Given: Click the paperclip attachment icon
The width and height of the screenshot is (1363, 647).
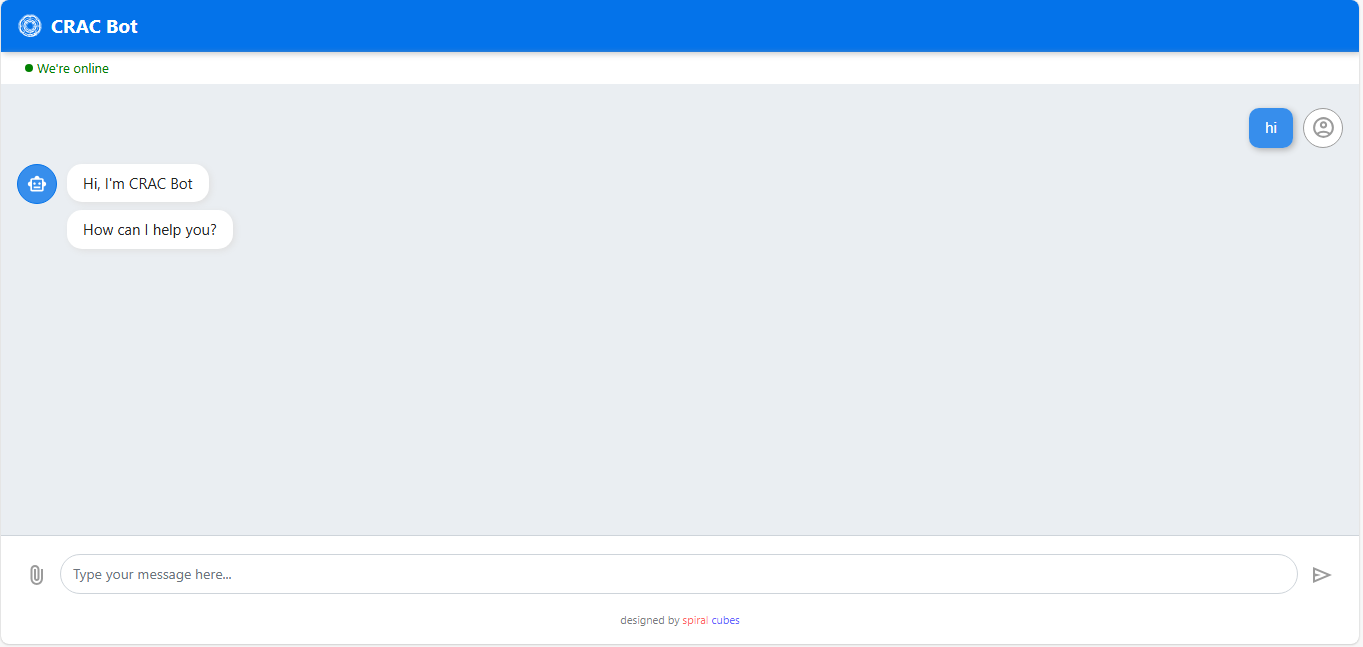Looking at the screenshot, I should click(x=36, y=575).
